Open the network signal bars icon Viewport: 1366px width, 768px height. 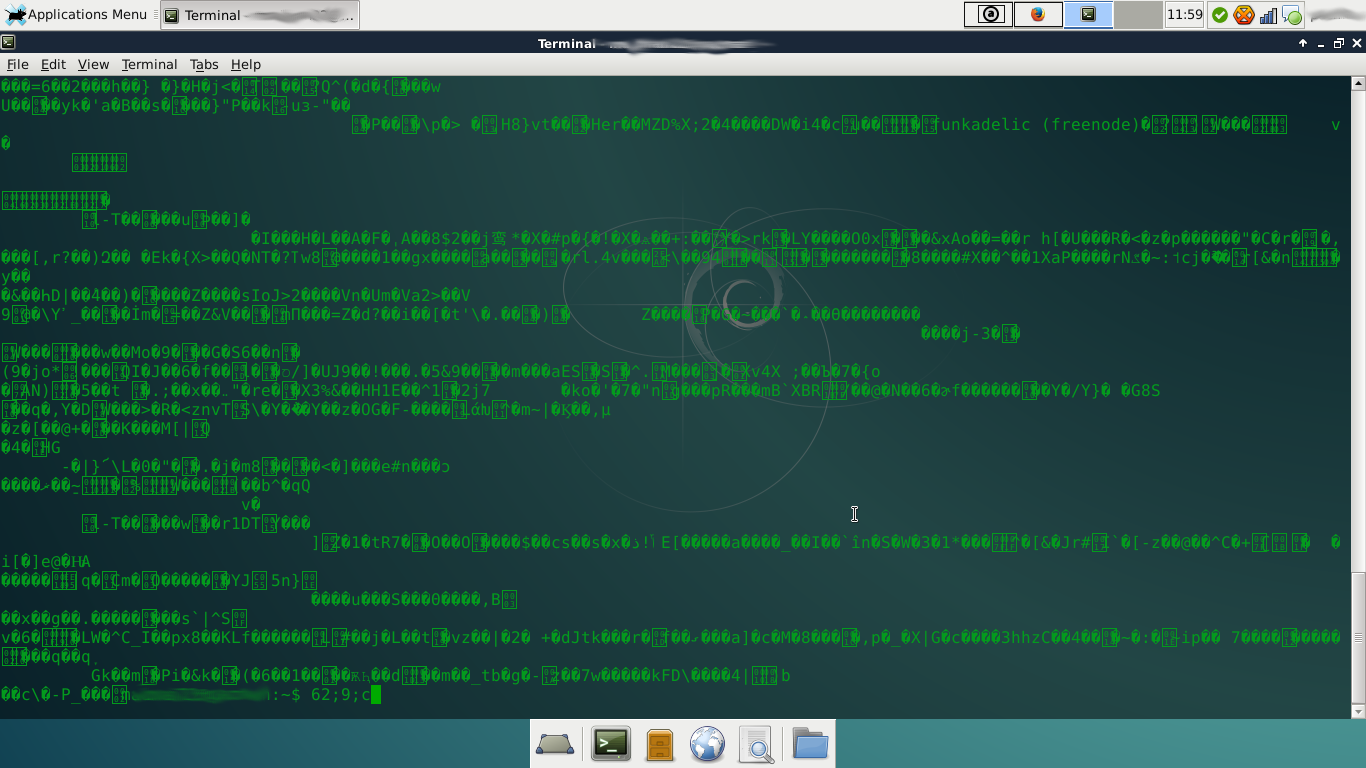click(1268, 15)
